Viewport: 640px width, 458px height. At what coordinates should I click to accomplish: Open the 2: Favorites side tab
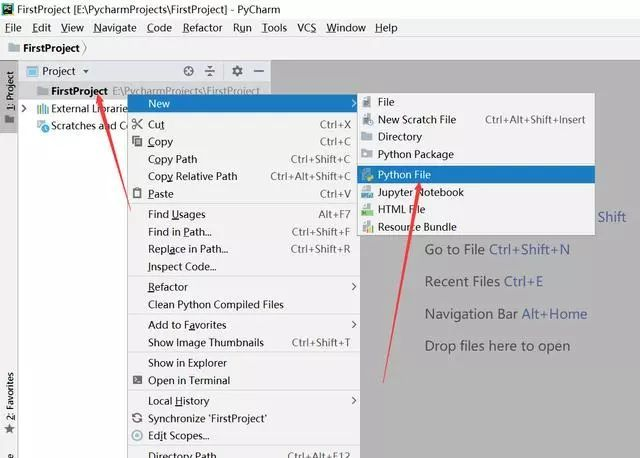9,402
